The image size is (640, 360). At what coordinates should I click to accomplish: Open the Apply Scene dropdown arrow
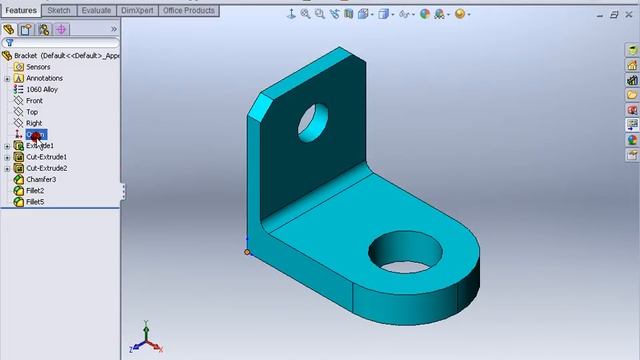[x=448, y=15]
